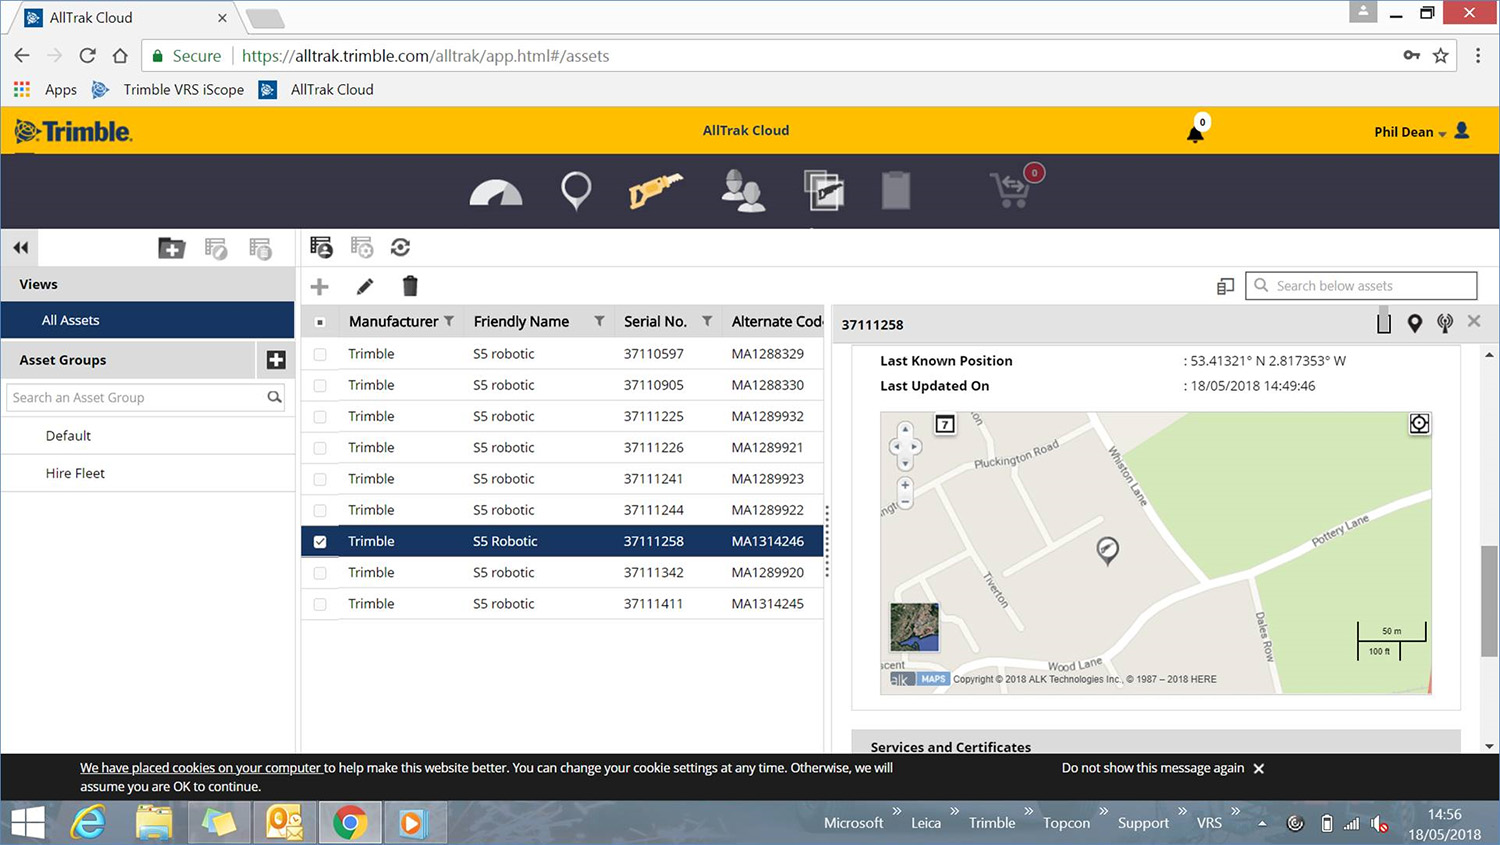
Task: Click the browser address bar URL
Action: pyautogui.click(x=425, y=56)
